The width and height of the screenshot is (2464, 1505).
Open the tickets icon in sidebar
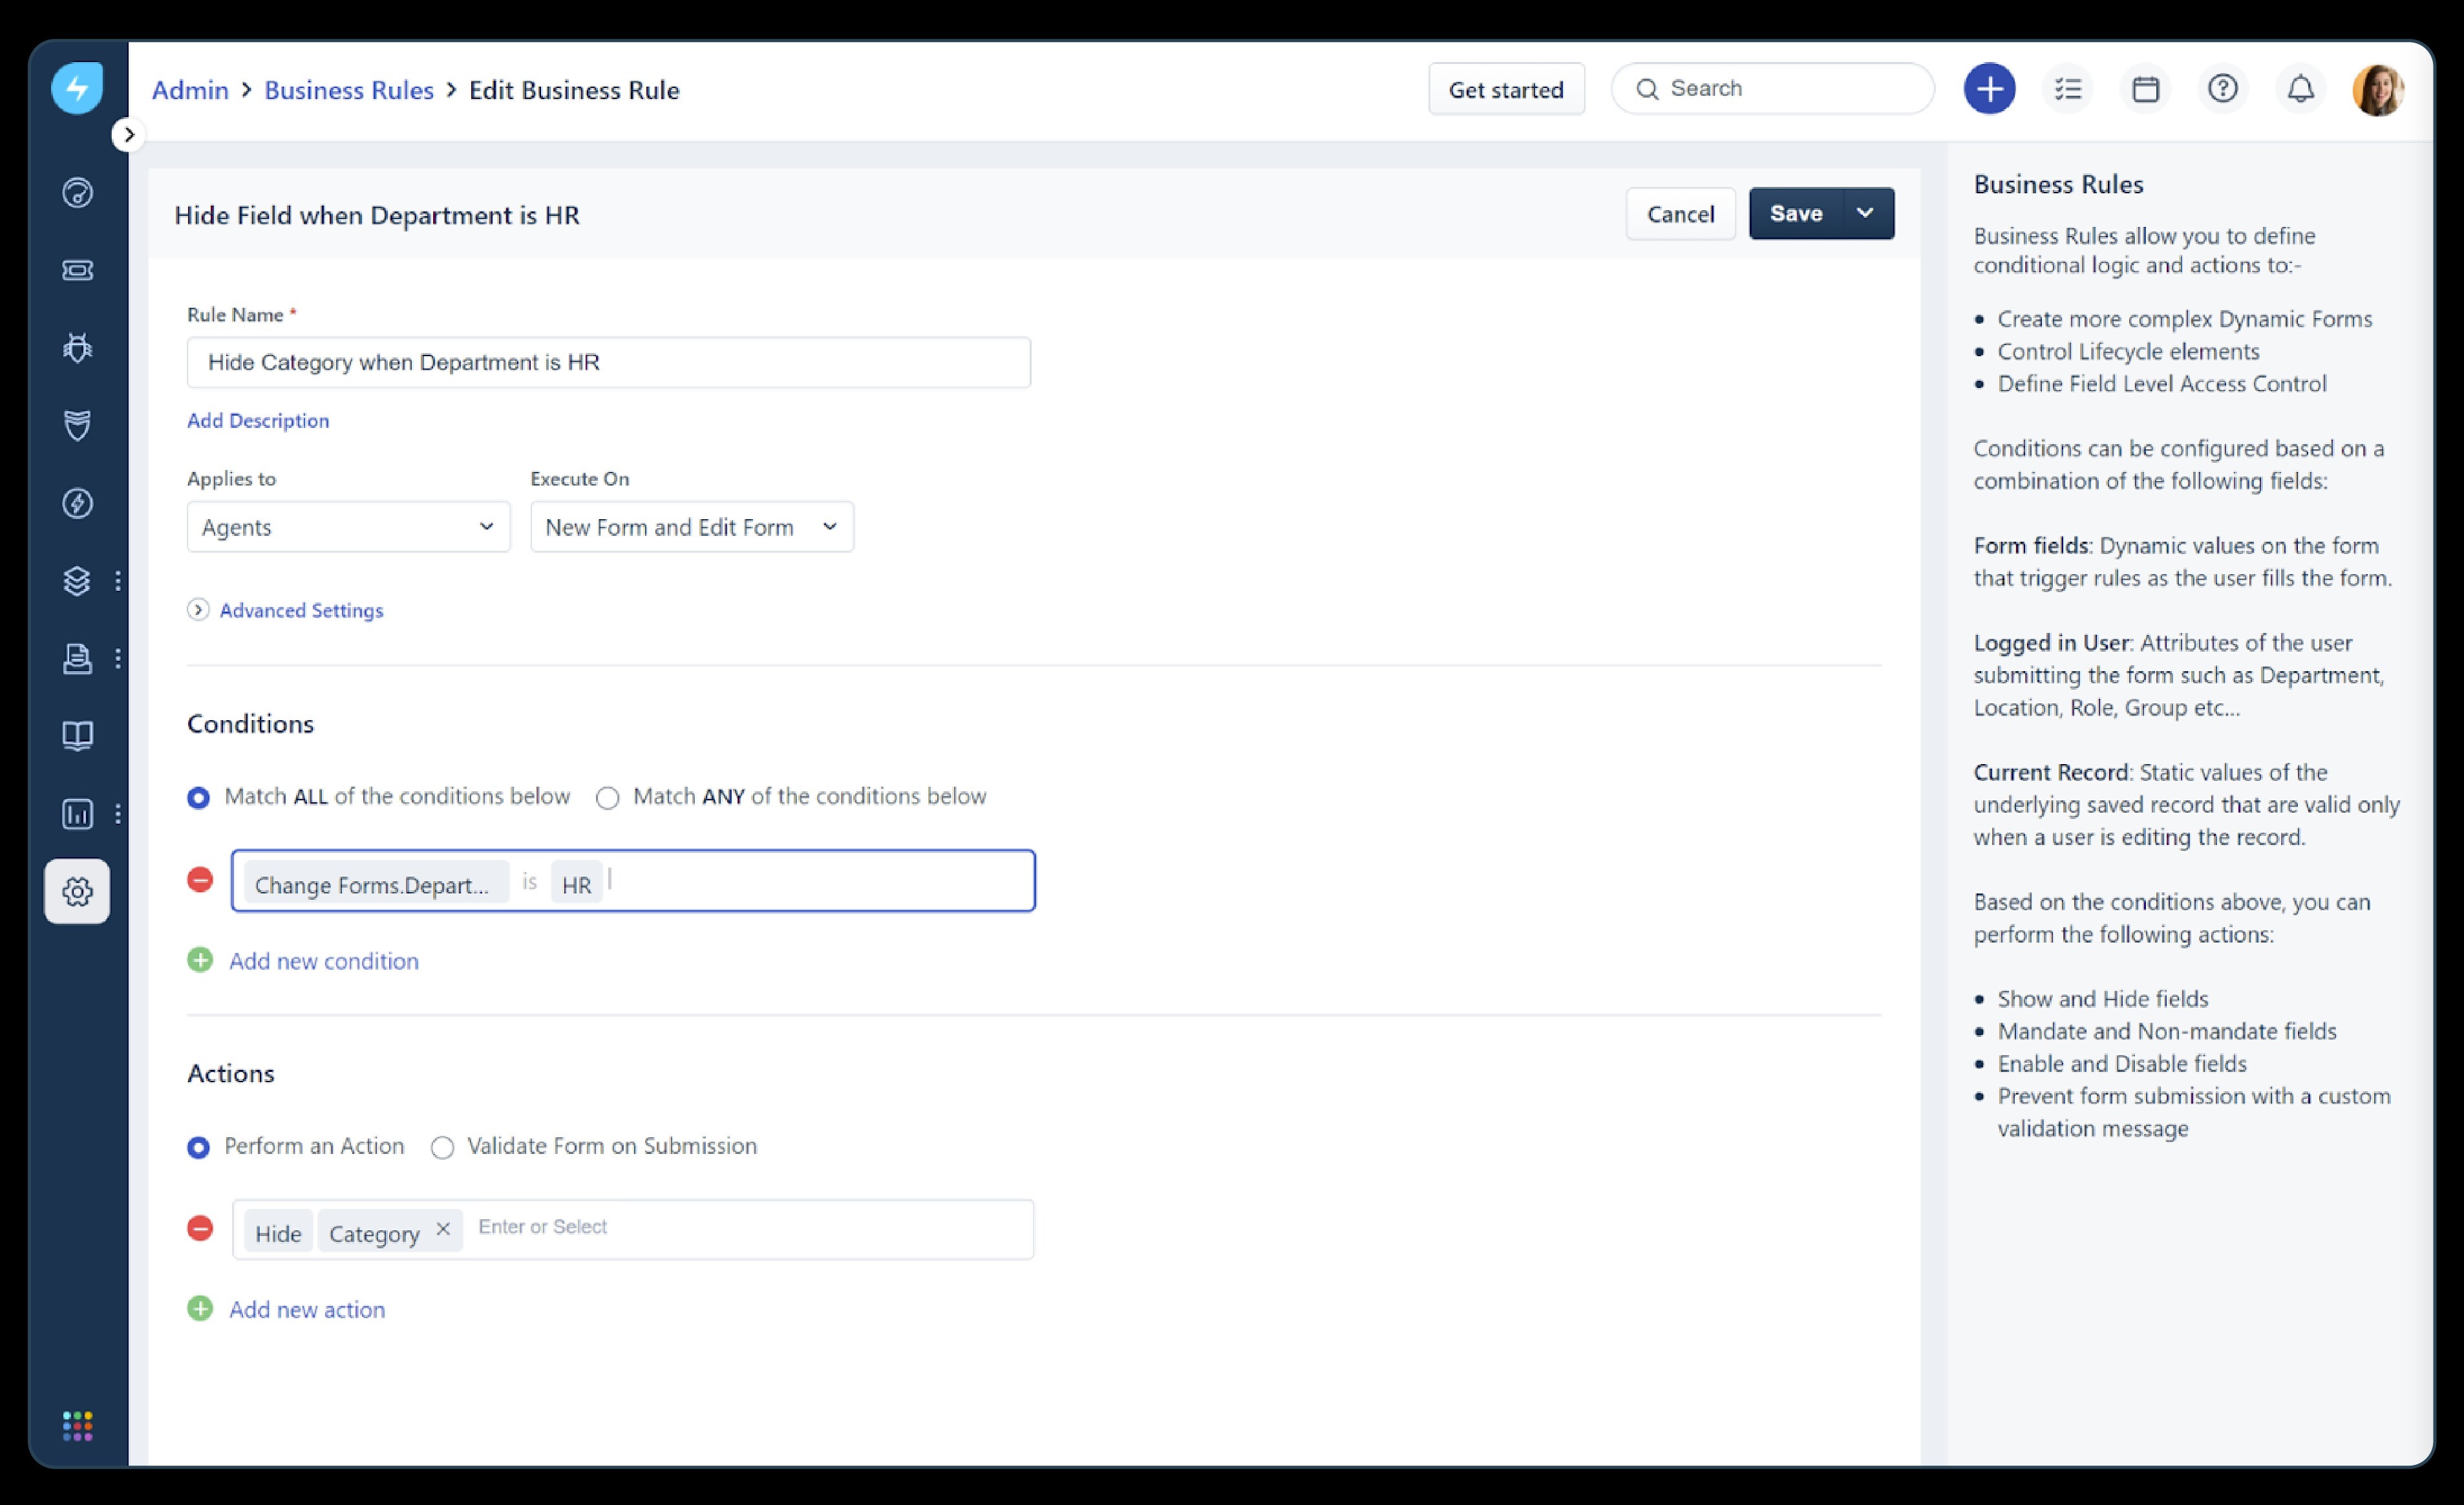point(77,271)
